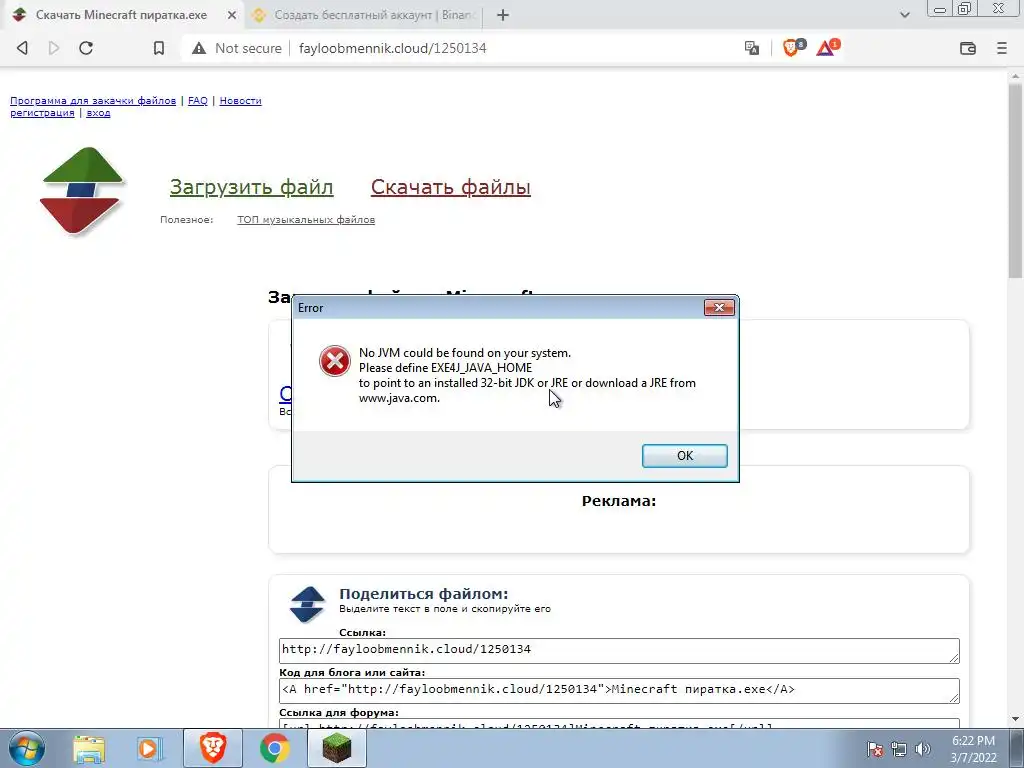Click the red error icon in dialog
The image size is (1024, 768).
[334, 361]
